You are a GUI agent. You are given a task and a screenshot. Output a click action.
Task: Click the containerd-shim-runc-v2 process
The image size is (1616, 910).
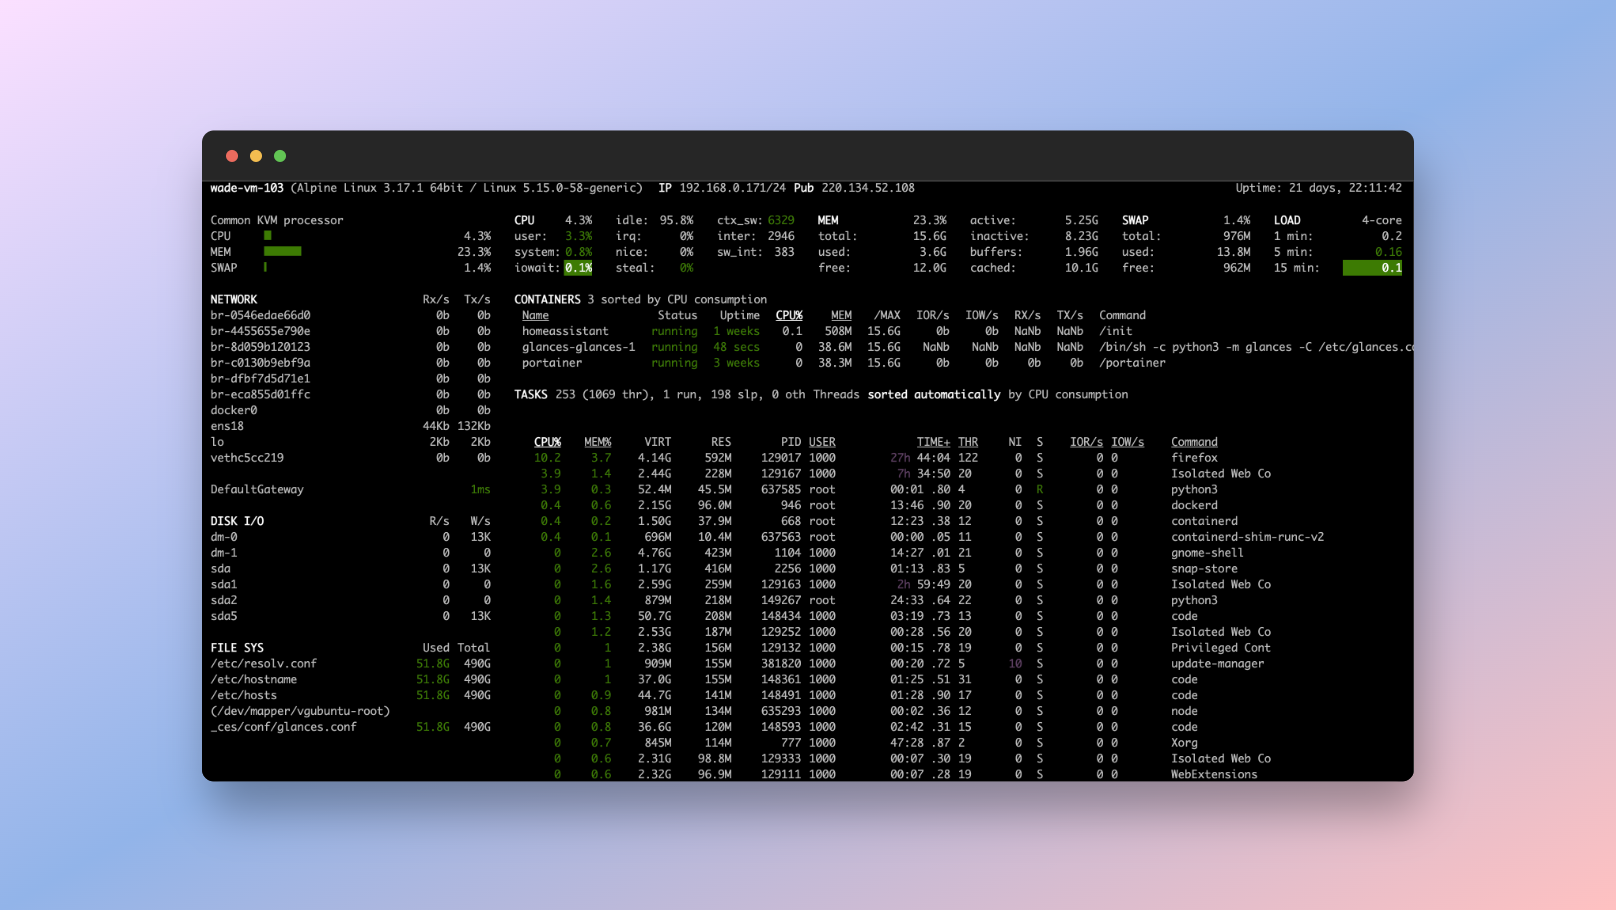[1247, 537]
